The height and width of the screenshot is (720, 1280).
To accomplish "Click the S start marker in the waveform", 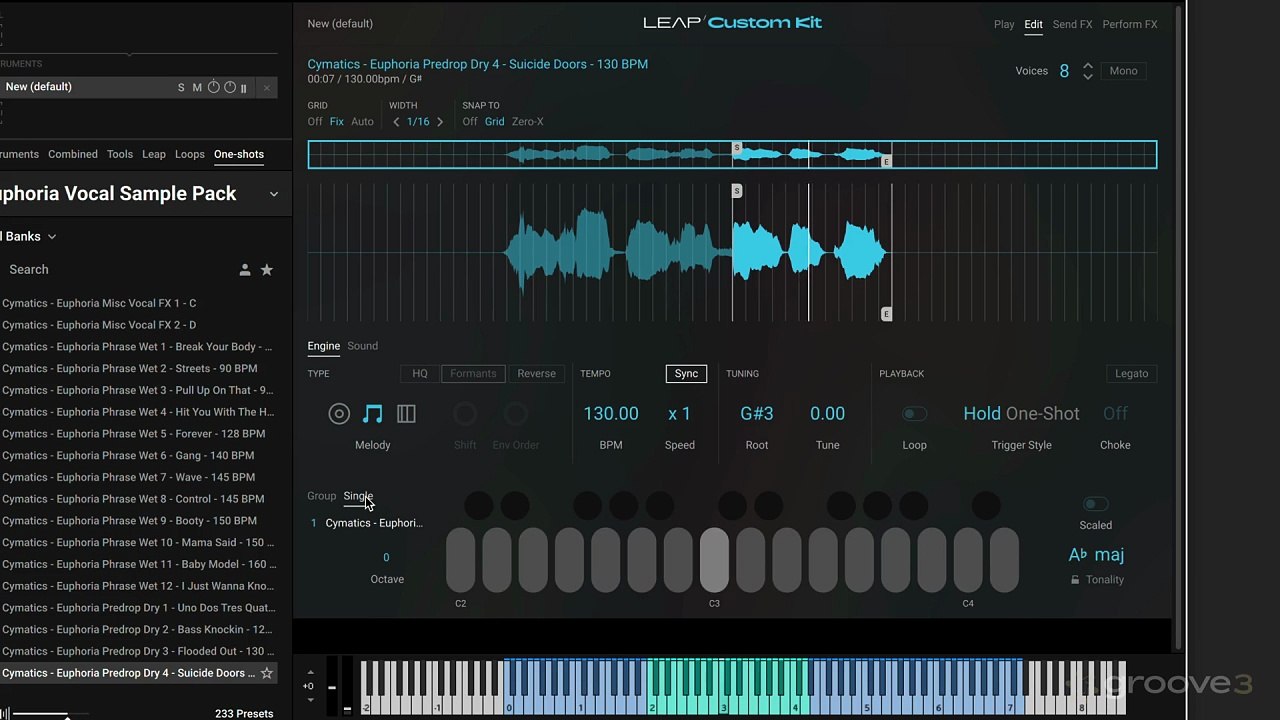I will point(737,191).
